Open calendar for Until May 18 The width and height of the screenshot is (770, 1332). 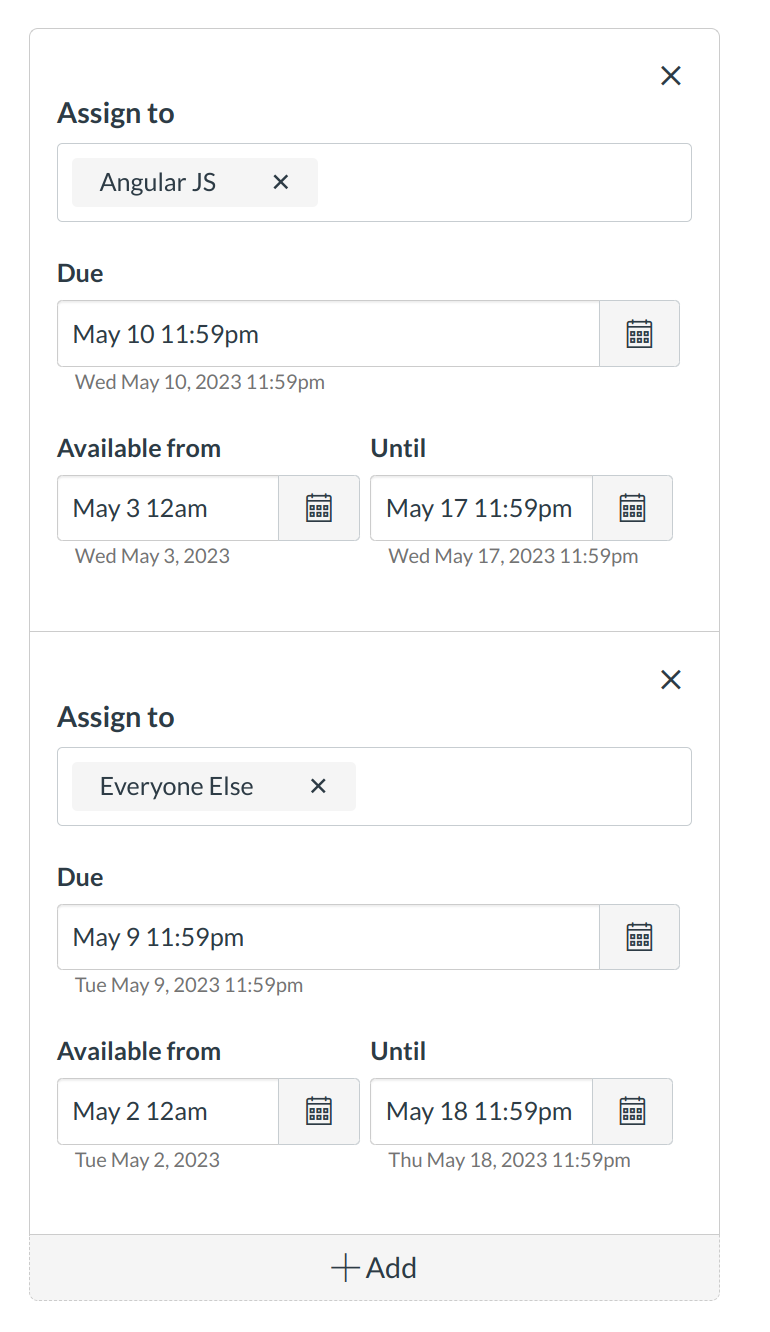632,1111
